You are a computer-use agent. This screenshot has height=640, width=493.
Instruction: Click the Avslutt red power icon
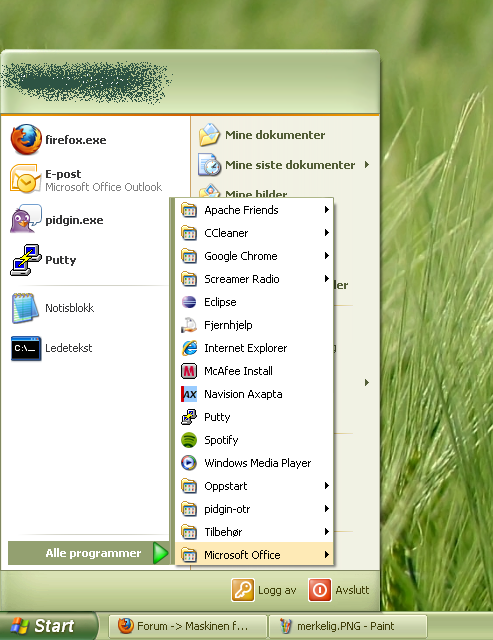[x=320, y=590]
